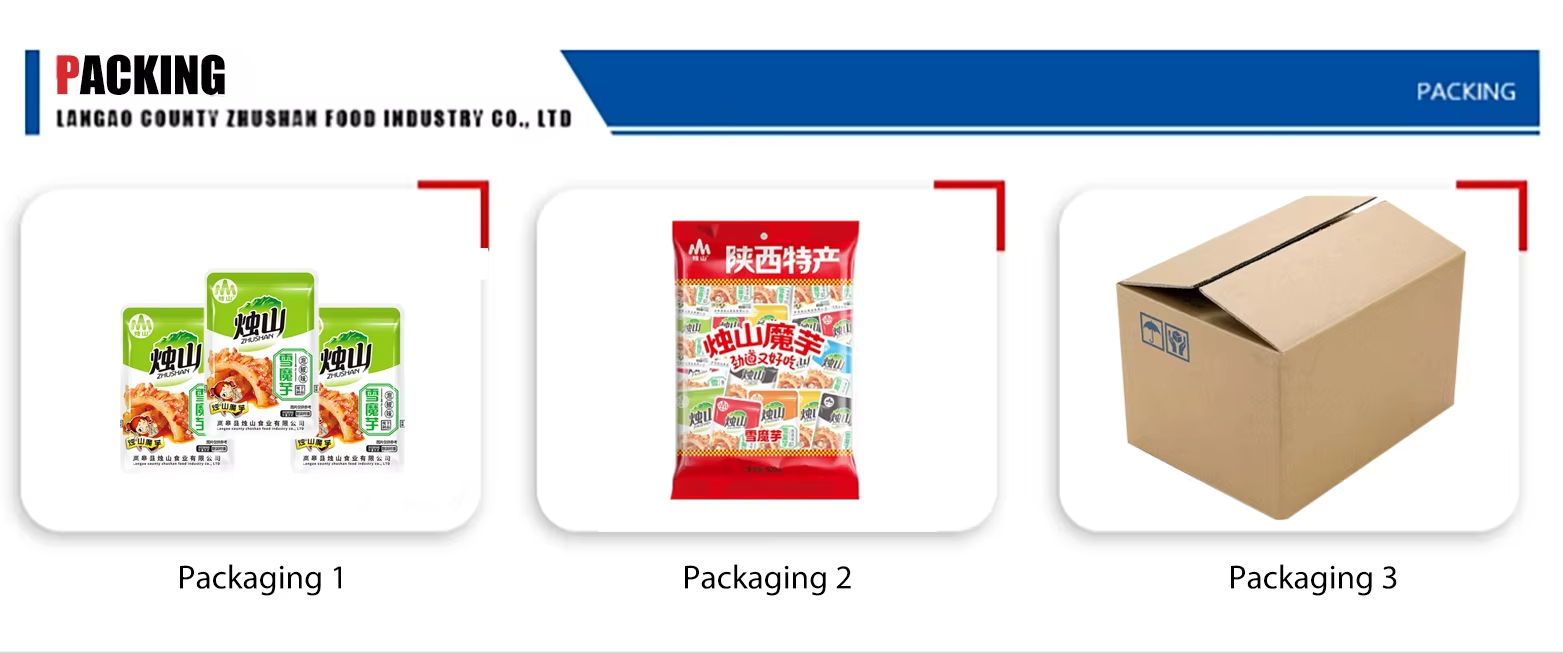Click the company name 'Langao County Zhushan Food Industry'
Image resolution: width=1563 pixels, height=654 pixels.
[x=313, y=119]
